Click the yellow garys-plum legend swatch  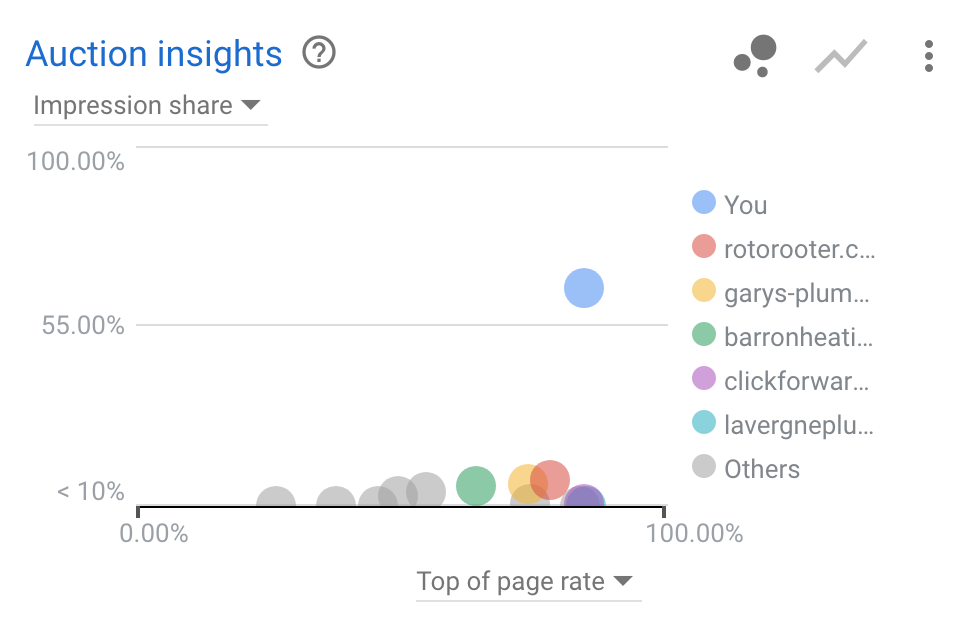(704, 291)
